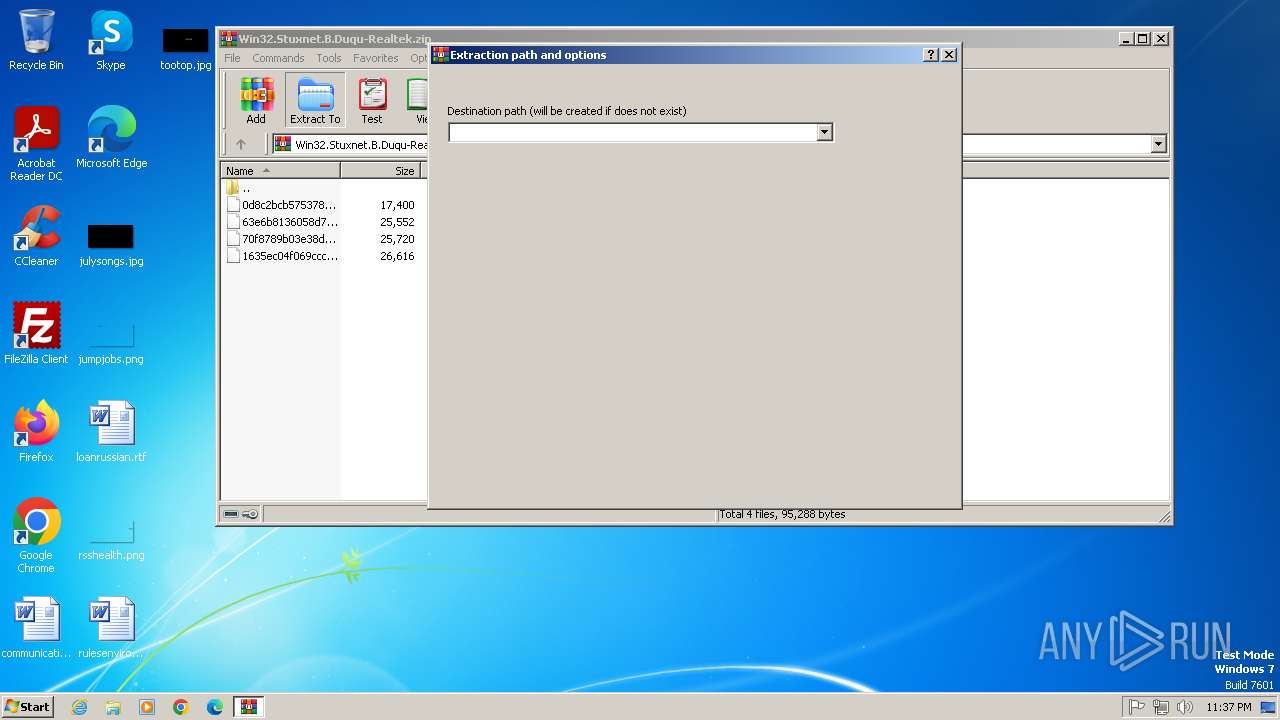Click the help button in the extraction dialog title bar

click(931, 55)
